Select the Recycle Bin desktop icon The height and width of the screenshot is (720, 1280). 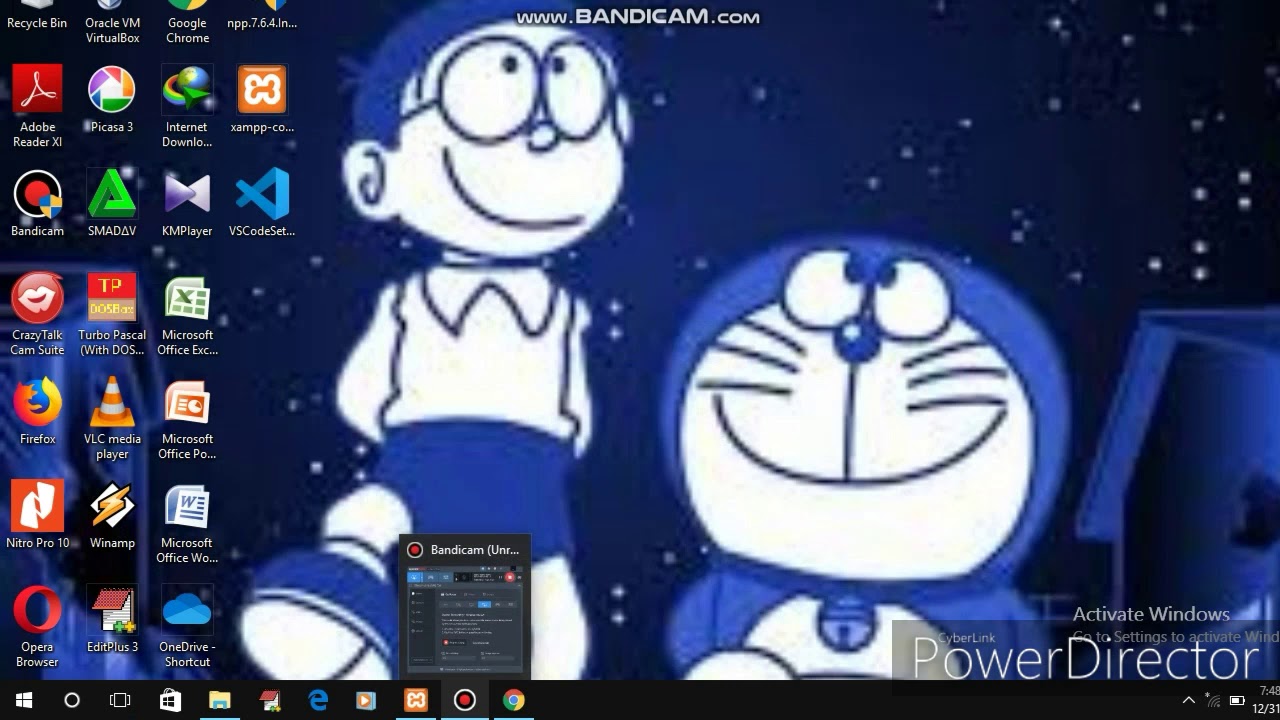[37, 16]
